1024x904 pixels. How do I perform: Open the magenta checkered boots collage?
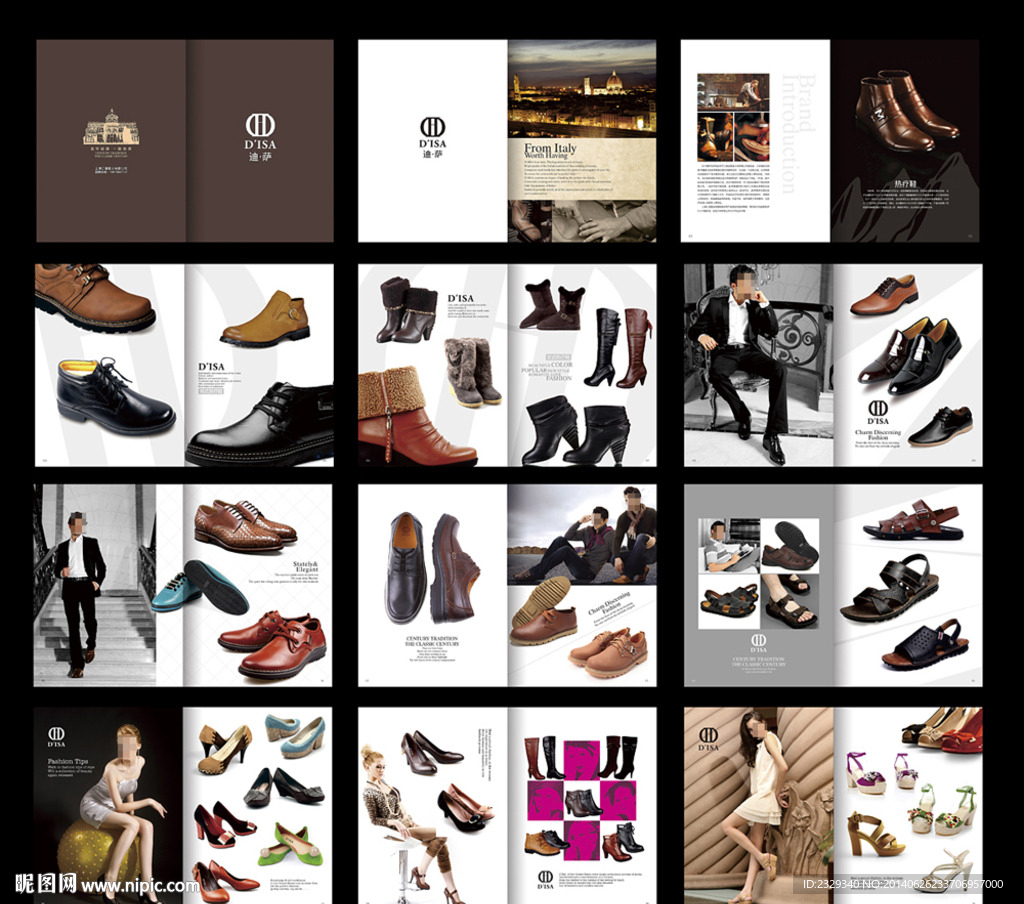[581, 801]
